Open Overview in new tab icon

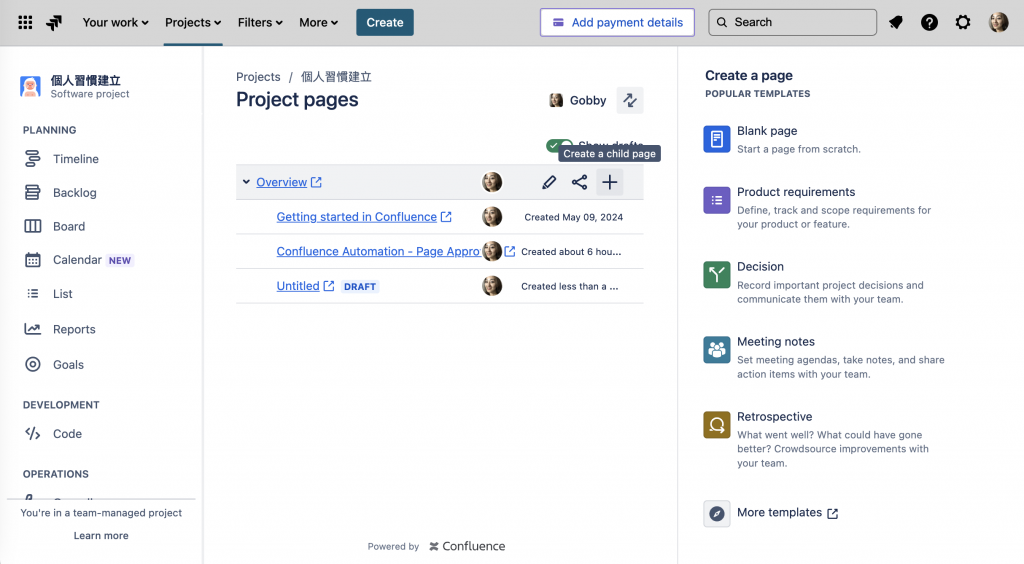pyautogui.click(x=316, y=182)
